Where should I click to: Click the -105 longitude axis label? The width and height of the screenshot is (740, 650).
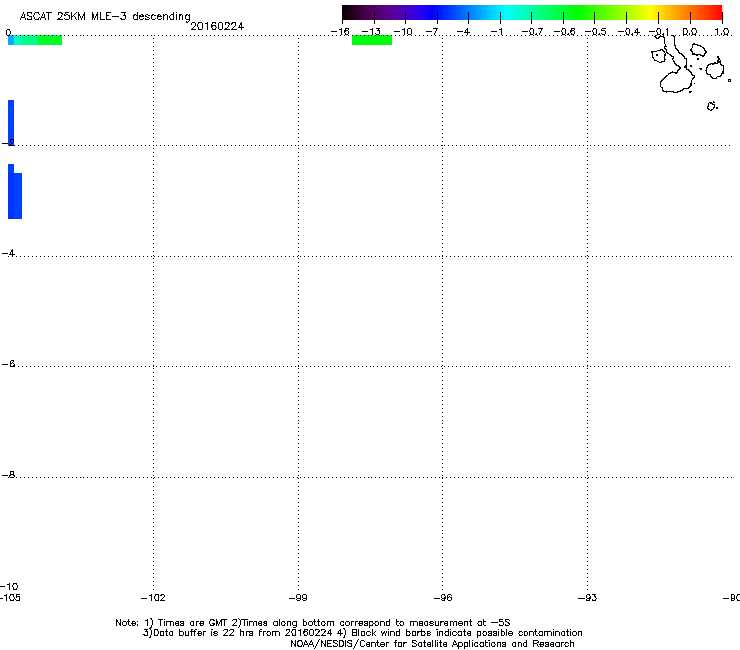coord(10,598)
